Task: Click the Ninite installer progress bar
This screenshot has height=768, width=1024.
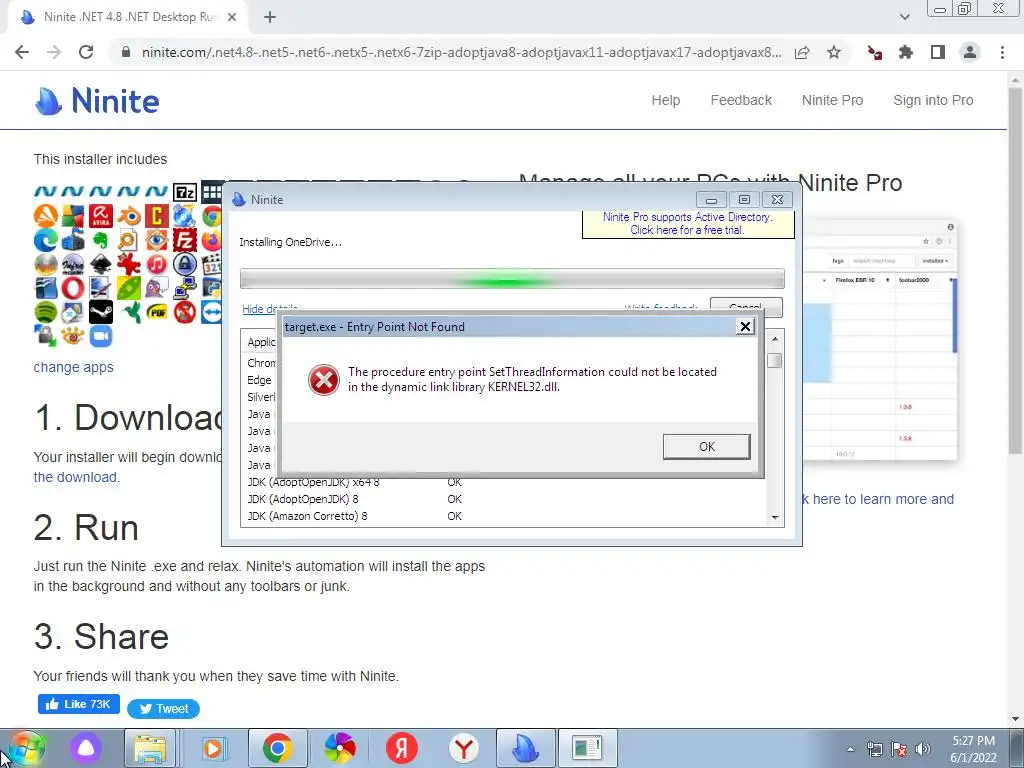Action: coord(512,279)
